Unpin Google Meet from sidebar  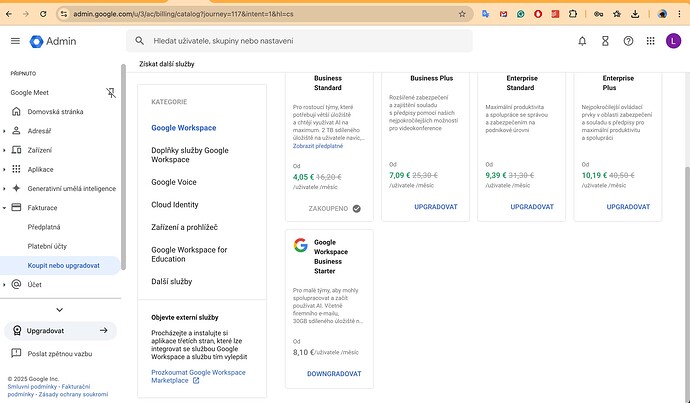pyautogui.click(x=111, y=92)
